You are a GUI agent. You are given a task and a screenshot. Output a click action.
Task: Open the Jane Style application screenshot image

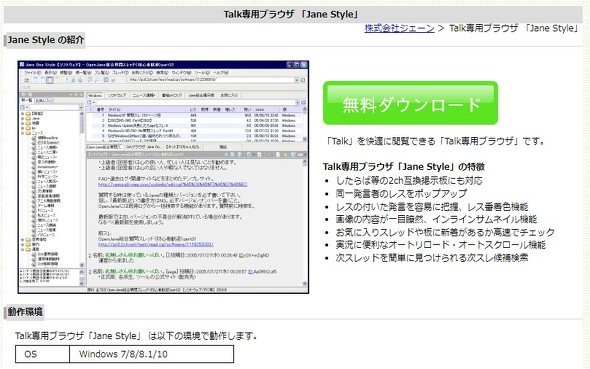coord(163,177)
